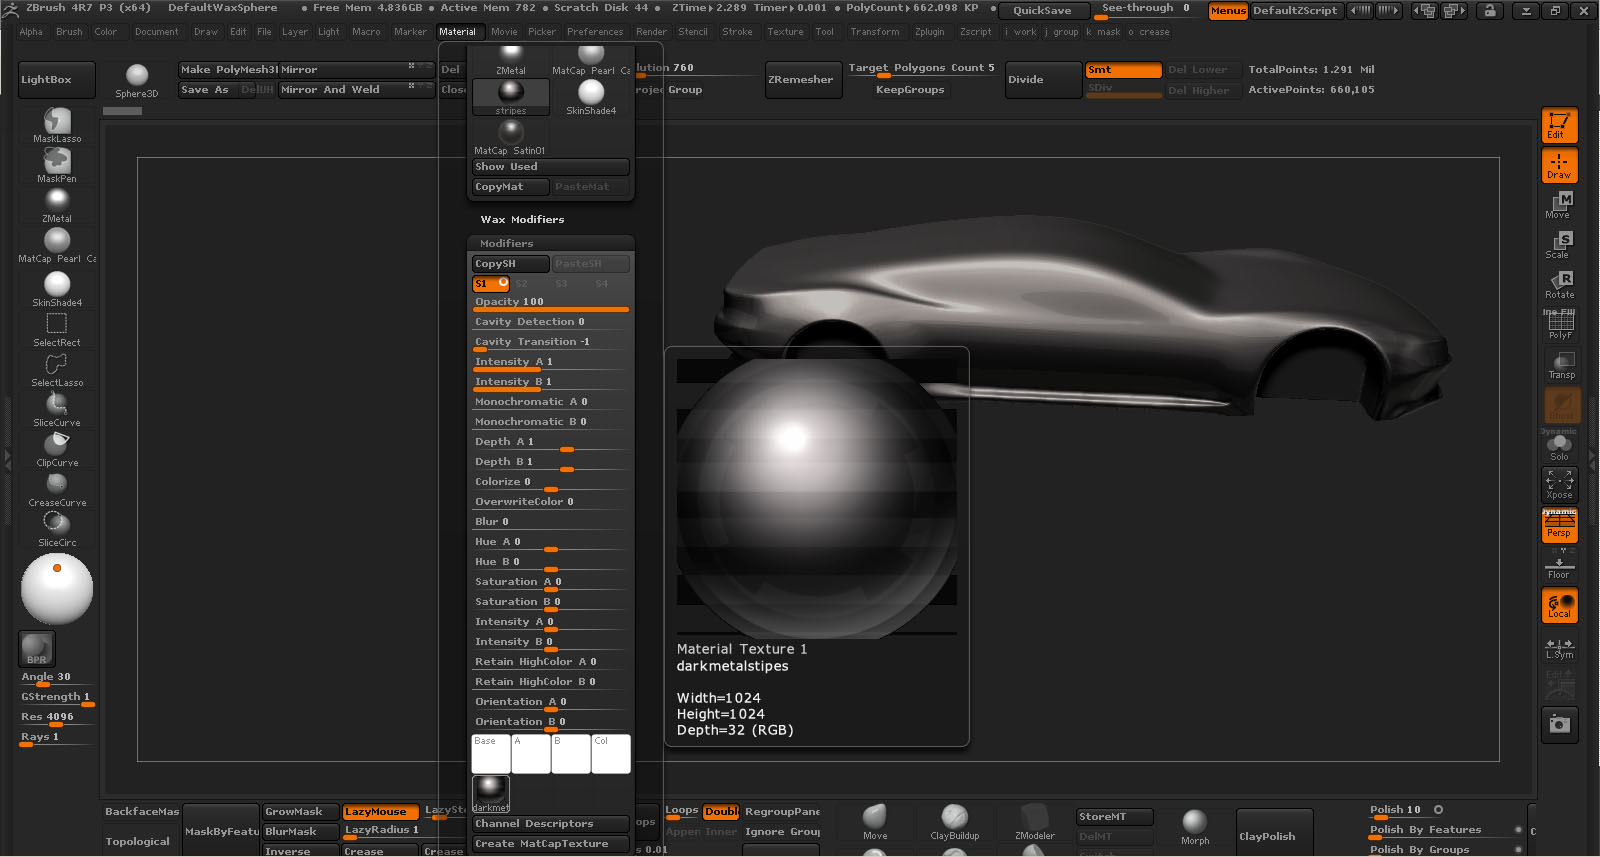Select the ClipCurve brush
Screen dimensions: 1600x857
point(57,449)
